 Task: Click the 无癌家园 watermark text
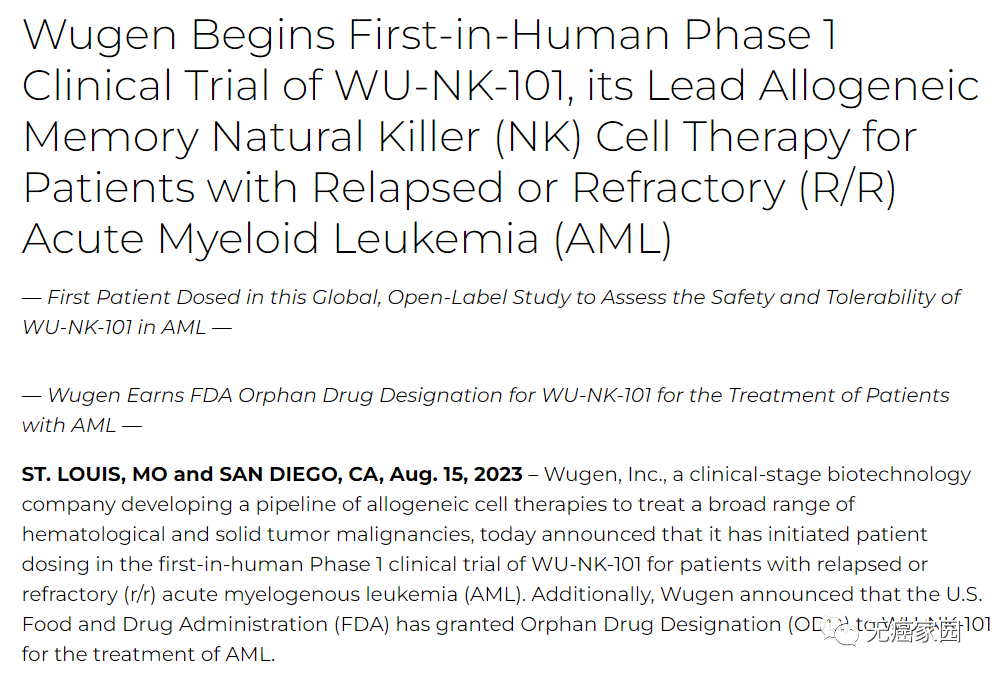tap(913, 632)
